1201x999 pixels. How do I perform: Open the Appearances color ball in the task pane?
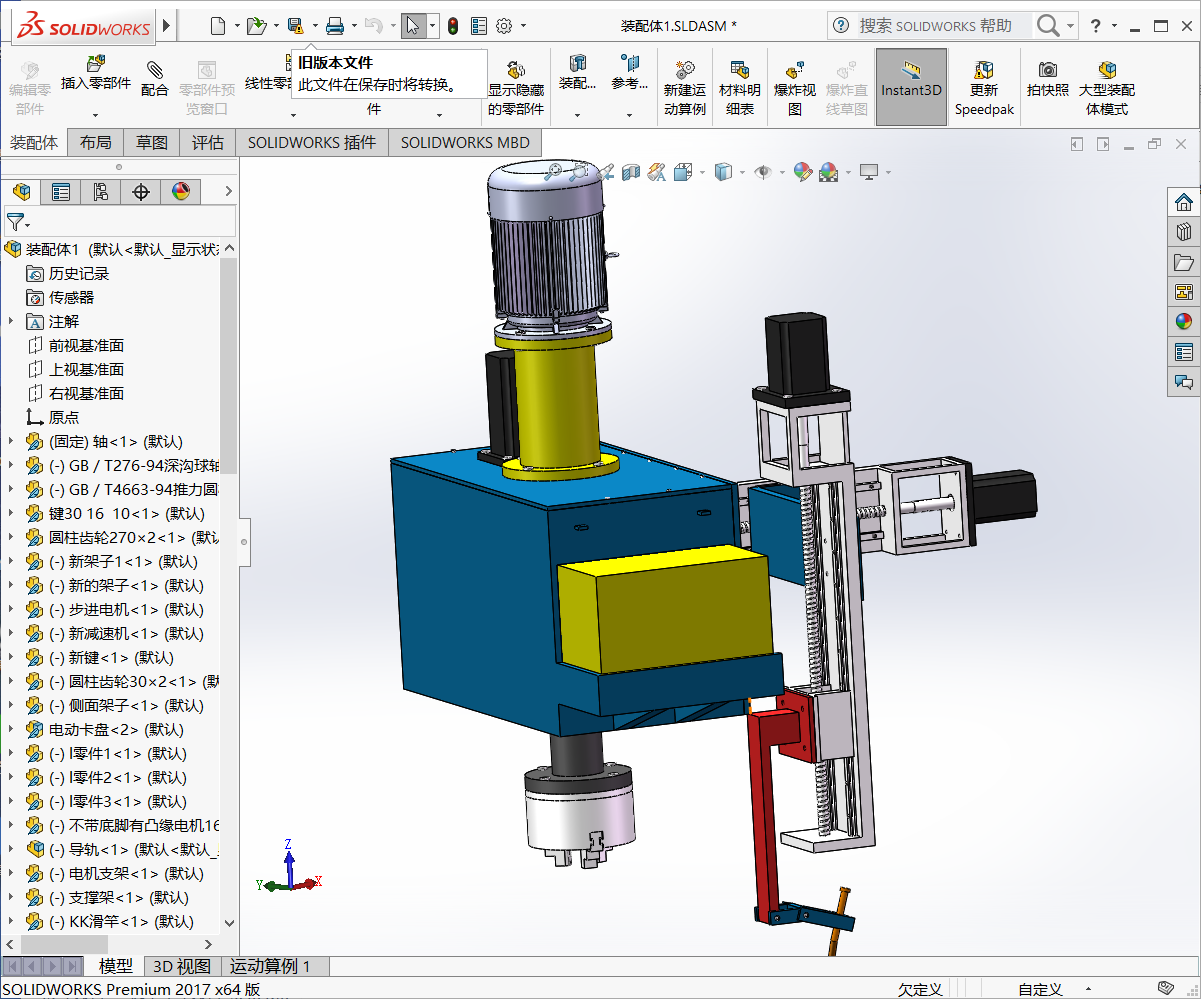pos(1184,322)
